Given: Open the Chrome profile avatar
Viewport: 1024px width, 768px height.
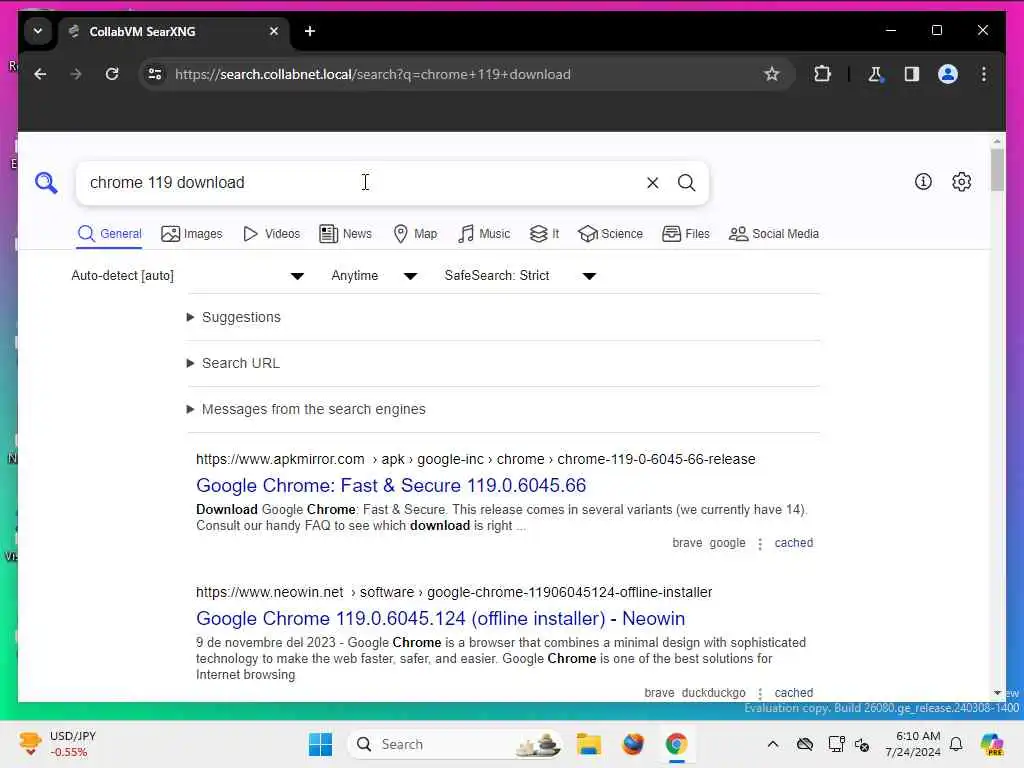Looking at the screenshot, I should pyautogui.click(x=948, y=74).
